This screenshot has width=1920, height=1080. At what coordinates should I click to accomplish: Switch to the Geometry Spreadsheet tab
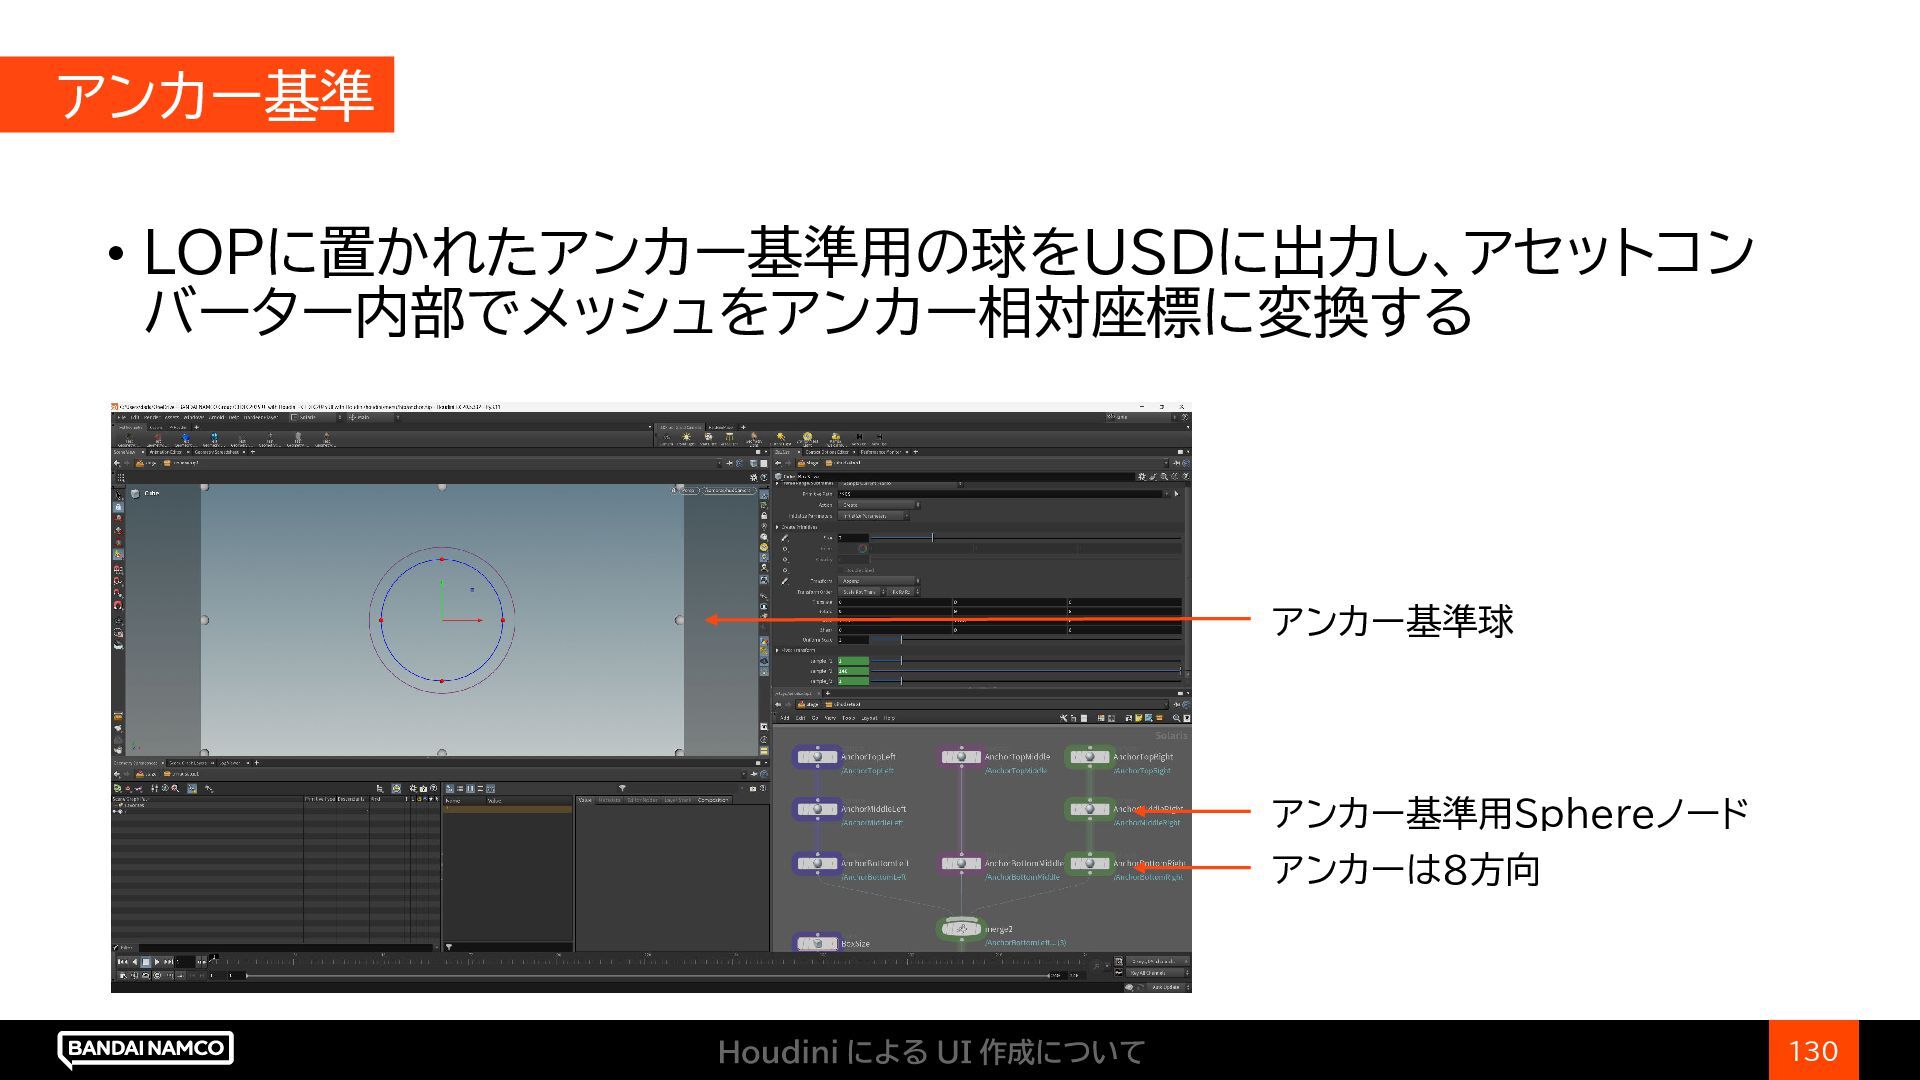pos(217,452)
